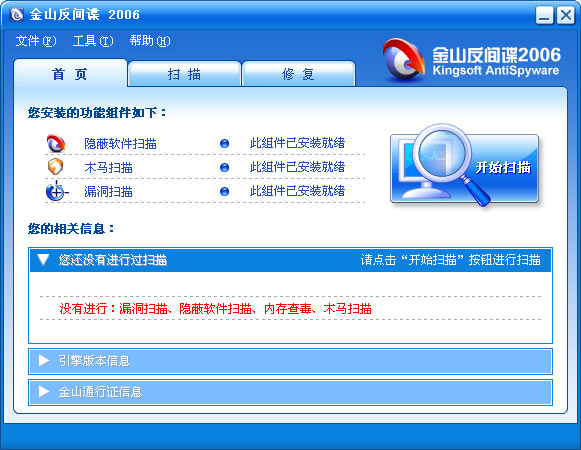The image size is (581, 450).
Task: Start scanning with the 开始扫描 button
Action: coord(464,168)
